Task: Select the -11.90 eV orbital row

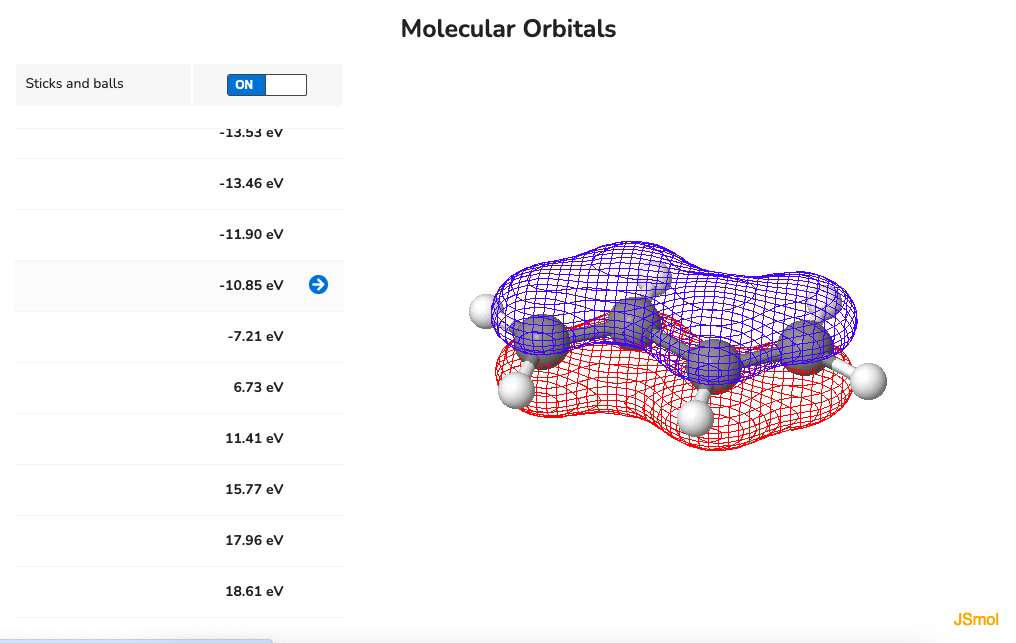Action: (x=179, y=235)
